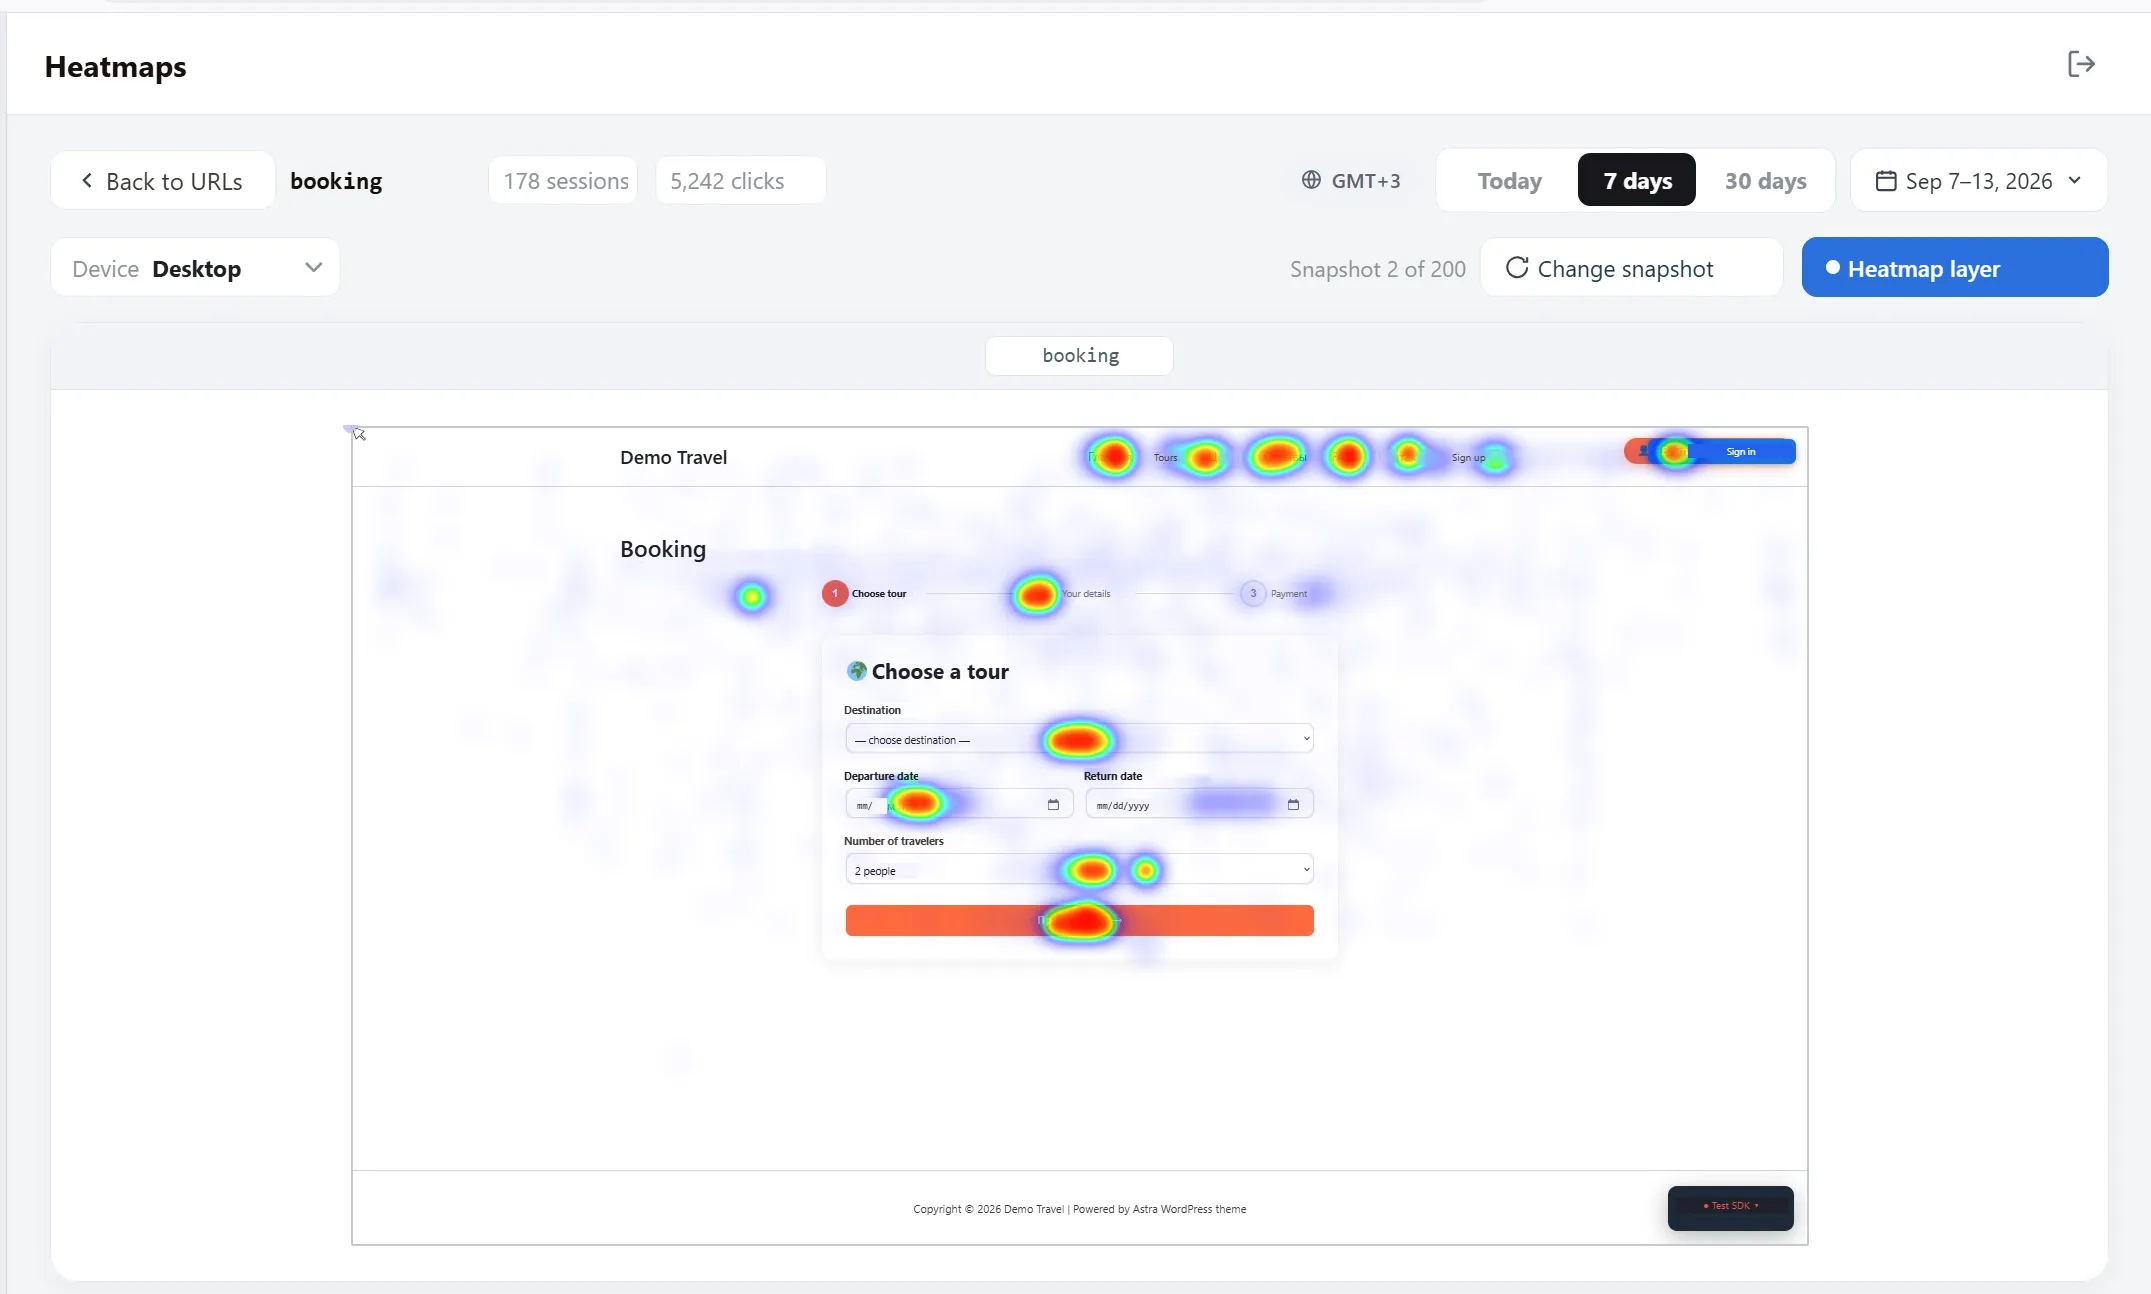Viewport: 2151px width, 1294px height.
Task: Click the orange submit button in tour form
Action: 1079,920
